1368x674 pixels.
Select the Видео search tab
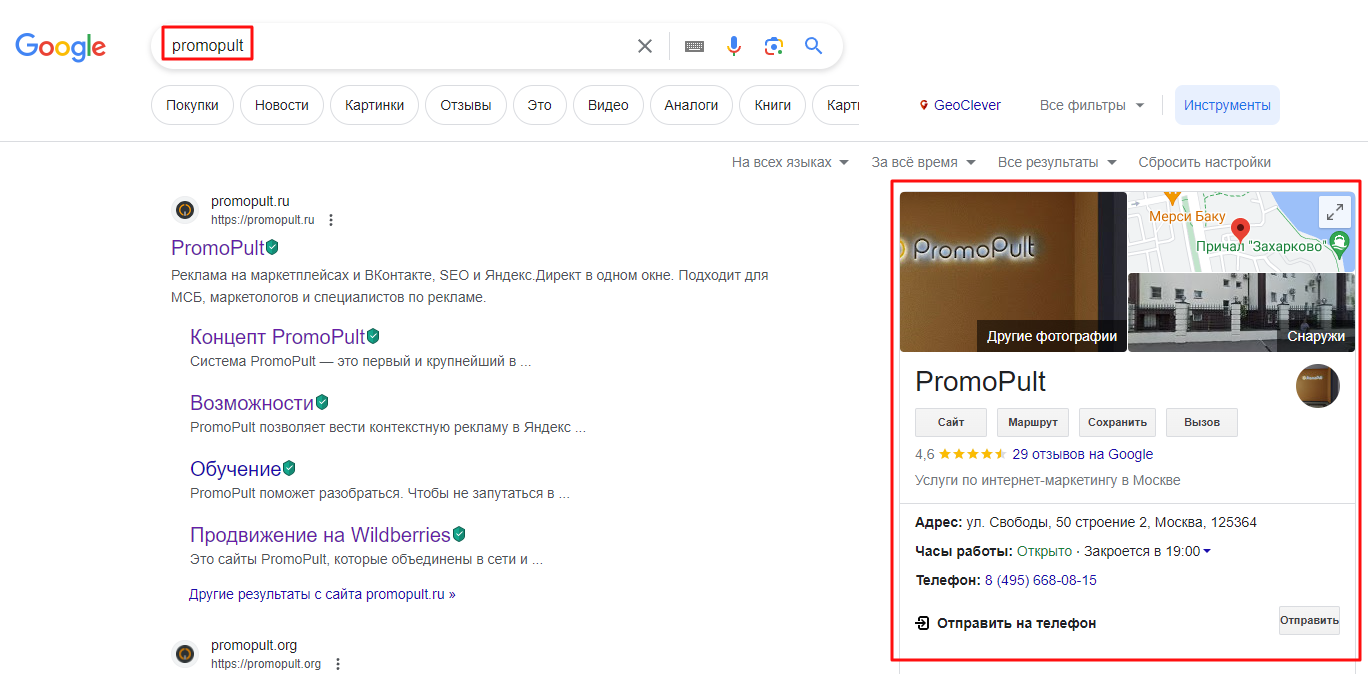pos(608,105)
